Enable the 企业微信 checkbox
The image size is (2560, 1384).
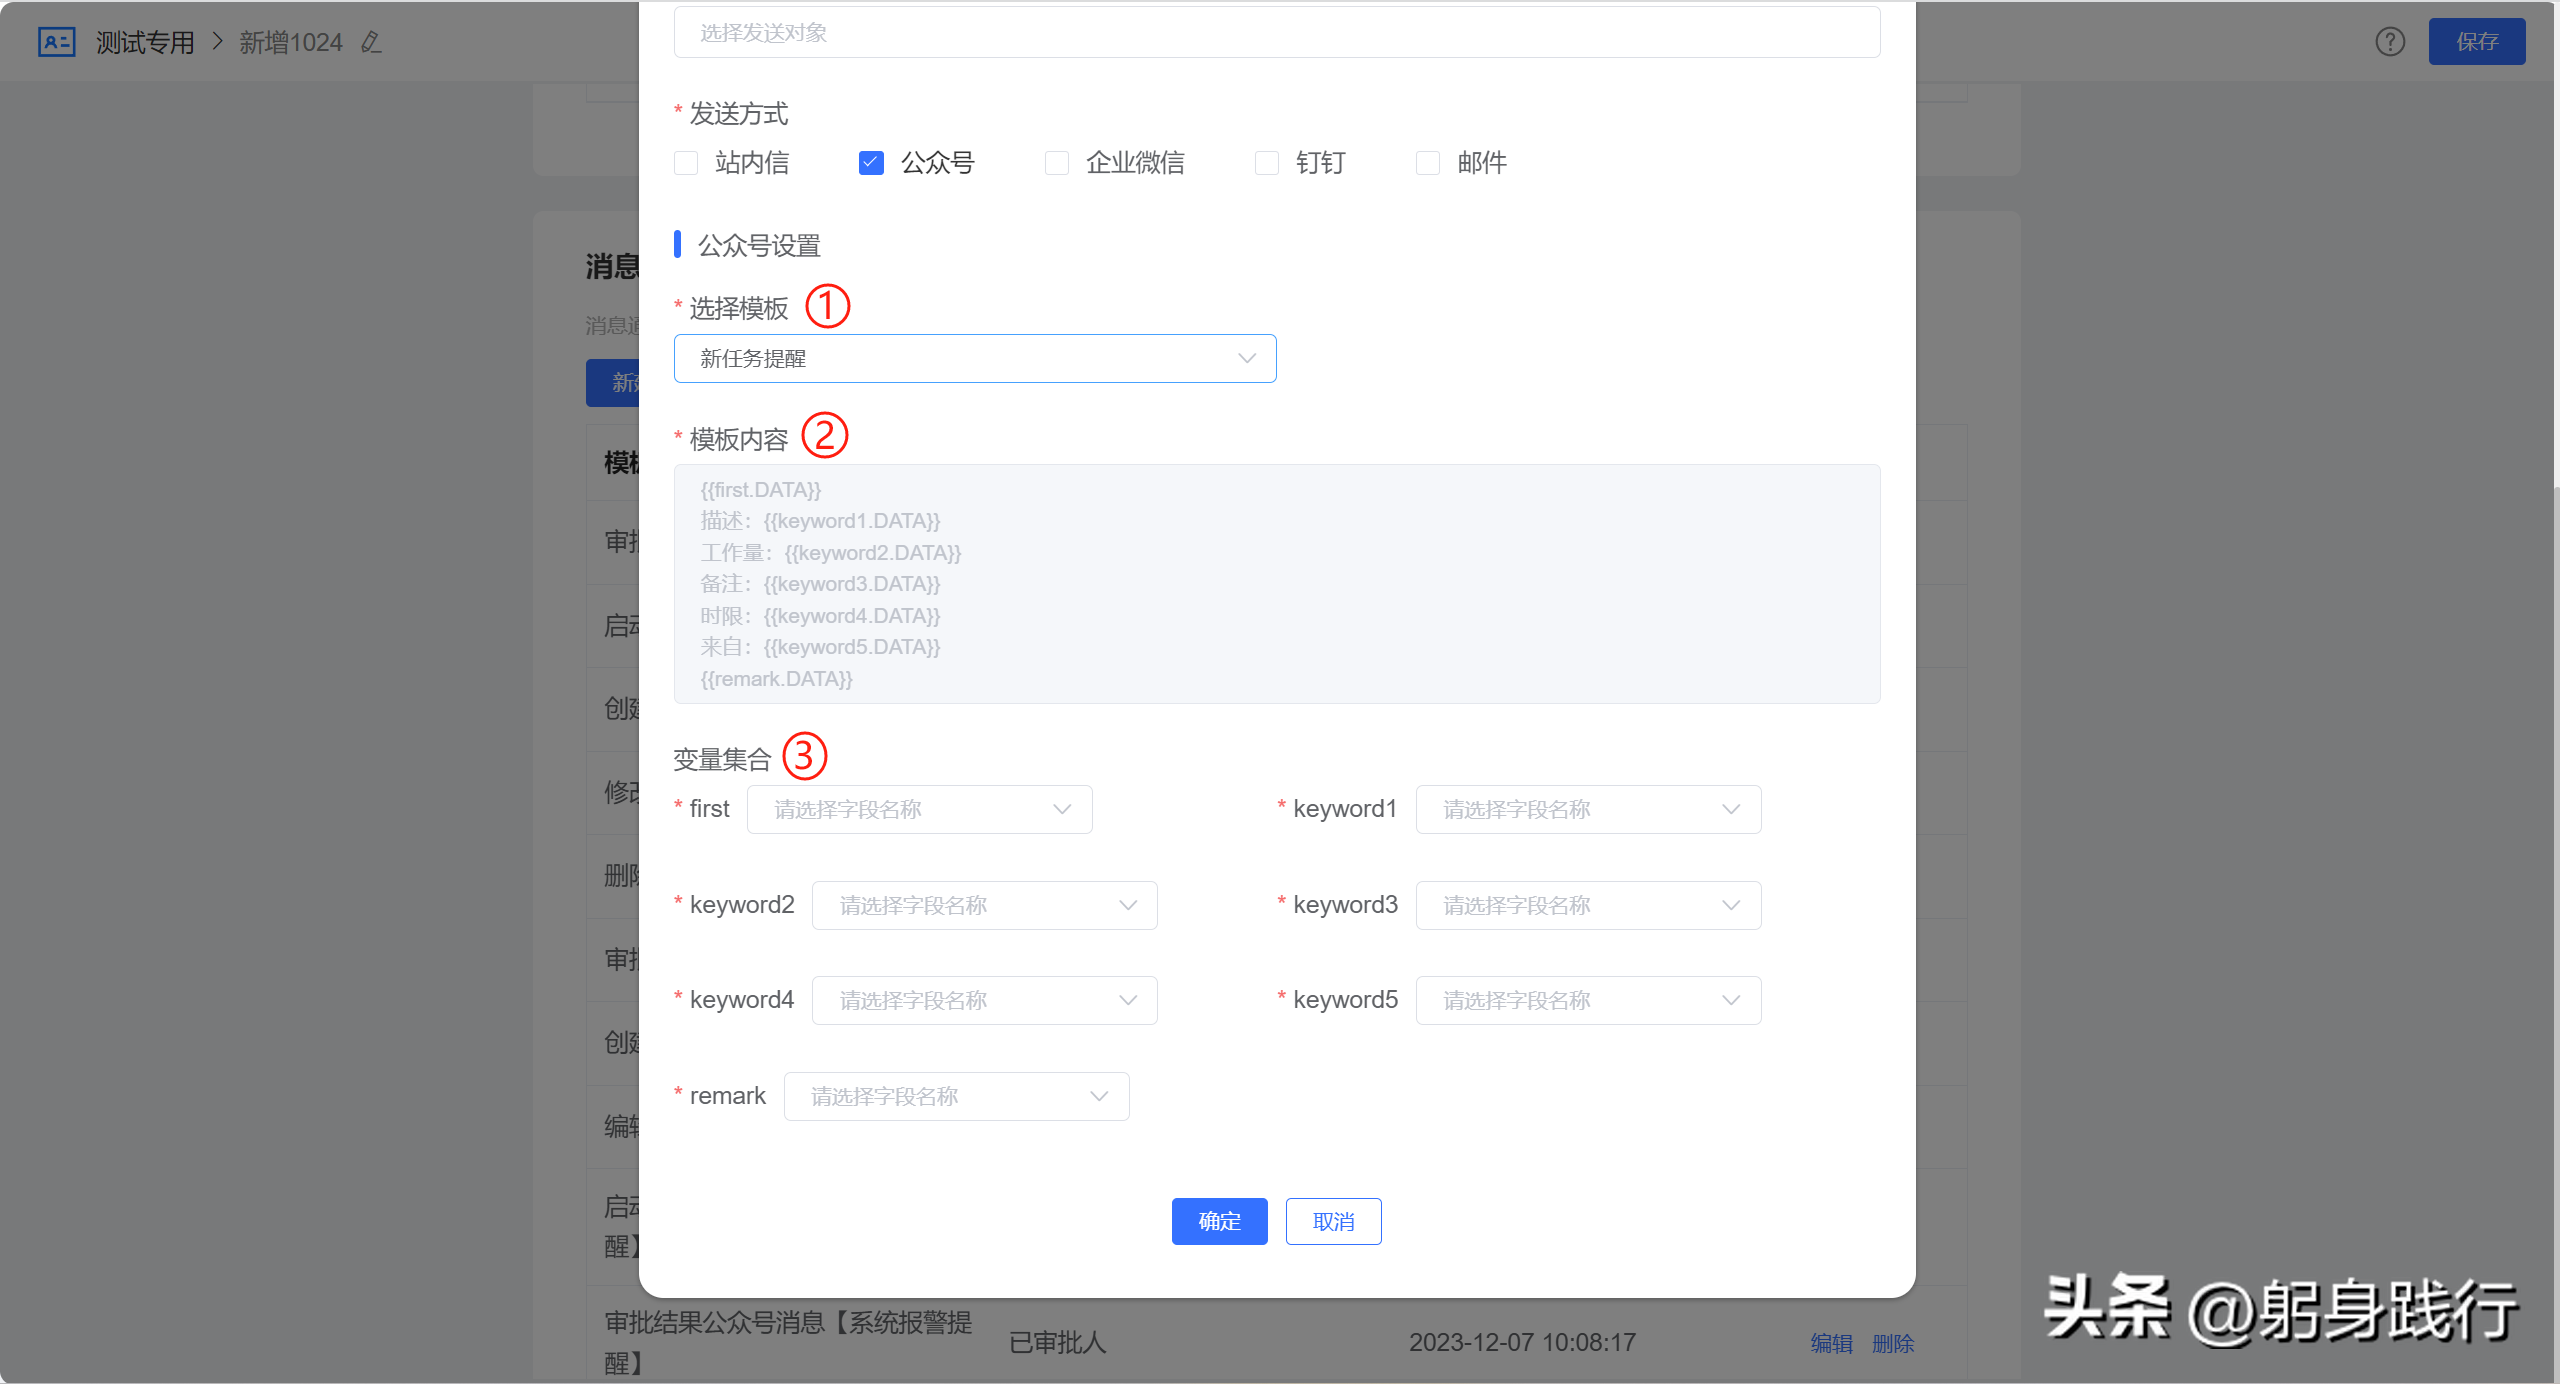pyautogui.click(x=1057, y=163)
